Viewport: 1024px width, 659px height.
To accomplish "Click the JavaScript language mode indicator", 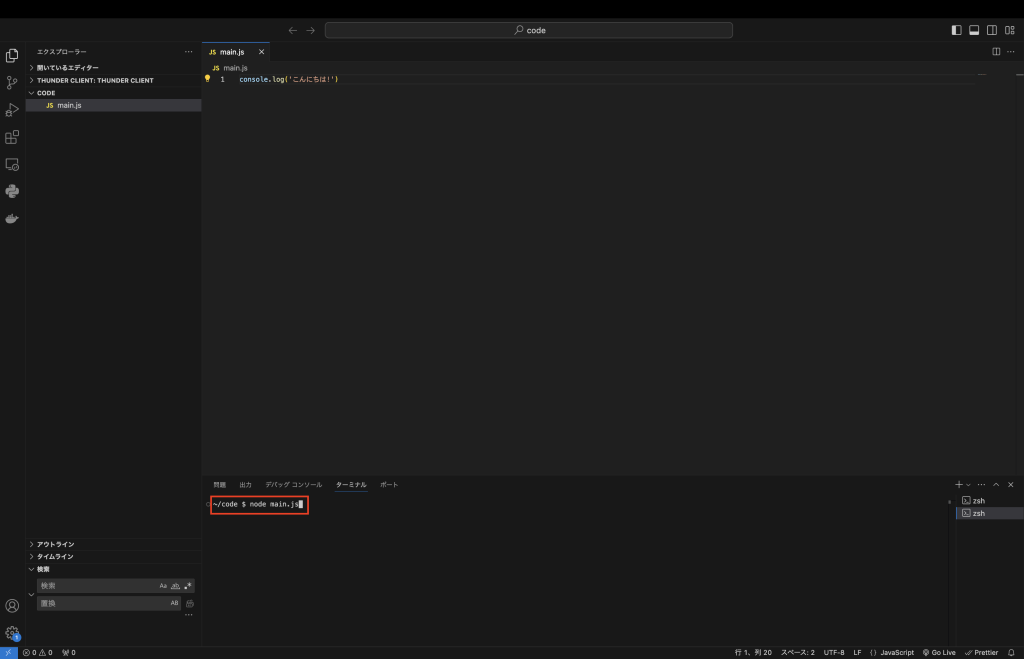I will pyautogui.click(x=892, y=652).
